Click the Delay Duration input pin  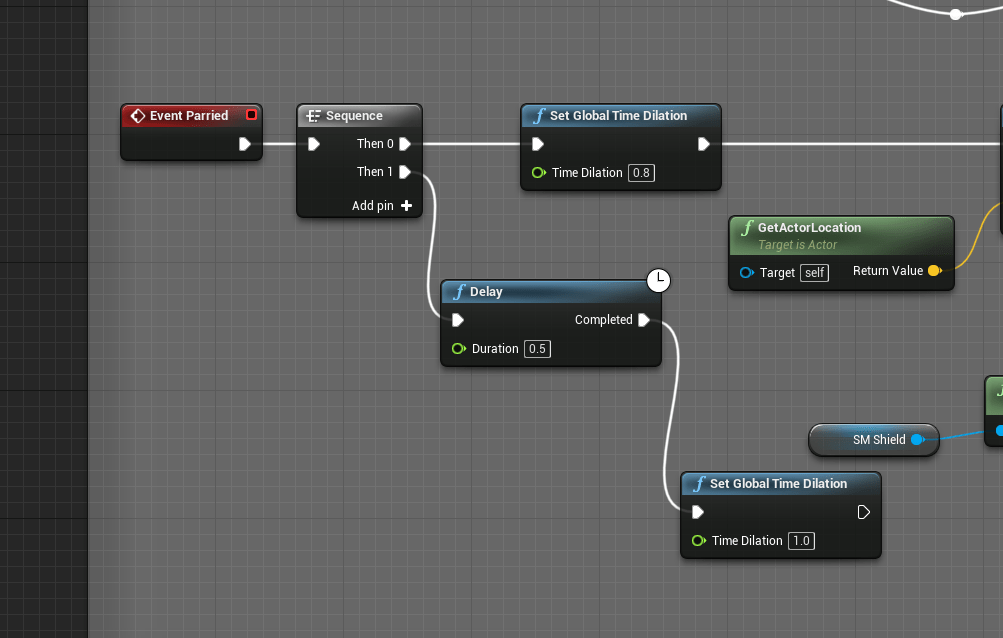click(x=459, y=349)
